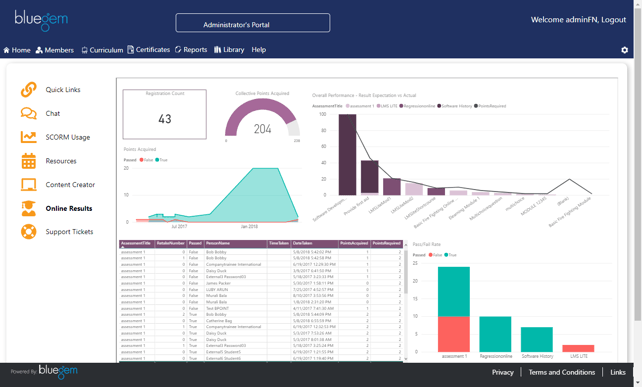Click the Regressiononline bar in Pass/Fail chart
The height and width of the screenshot is (387, 642).
point(495,334)
